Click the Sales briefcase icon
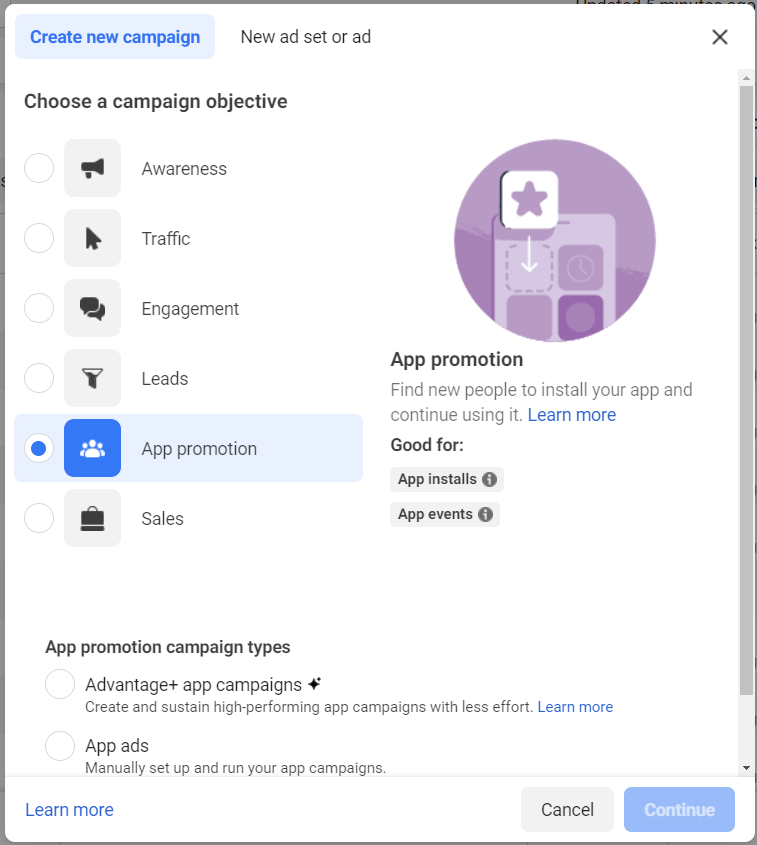Viewport: 757px width, 845px height. coord(92,518)
